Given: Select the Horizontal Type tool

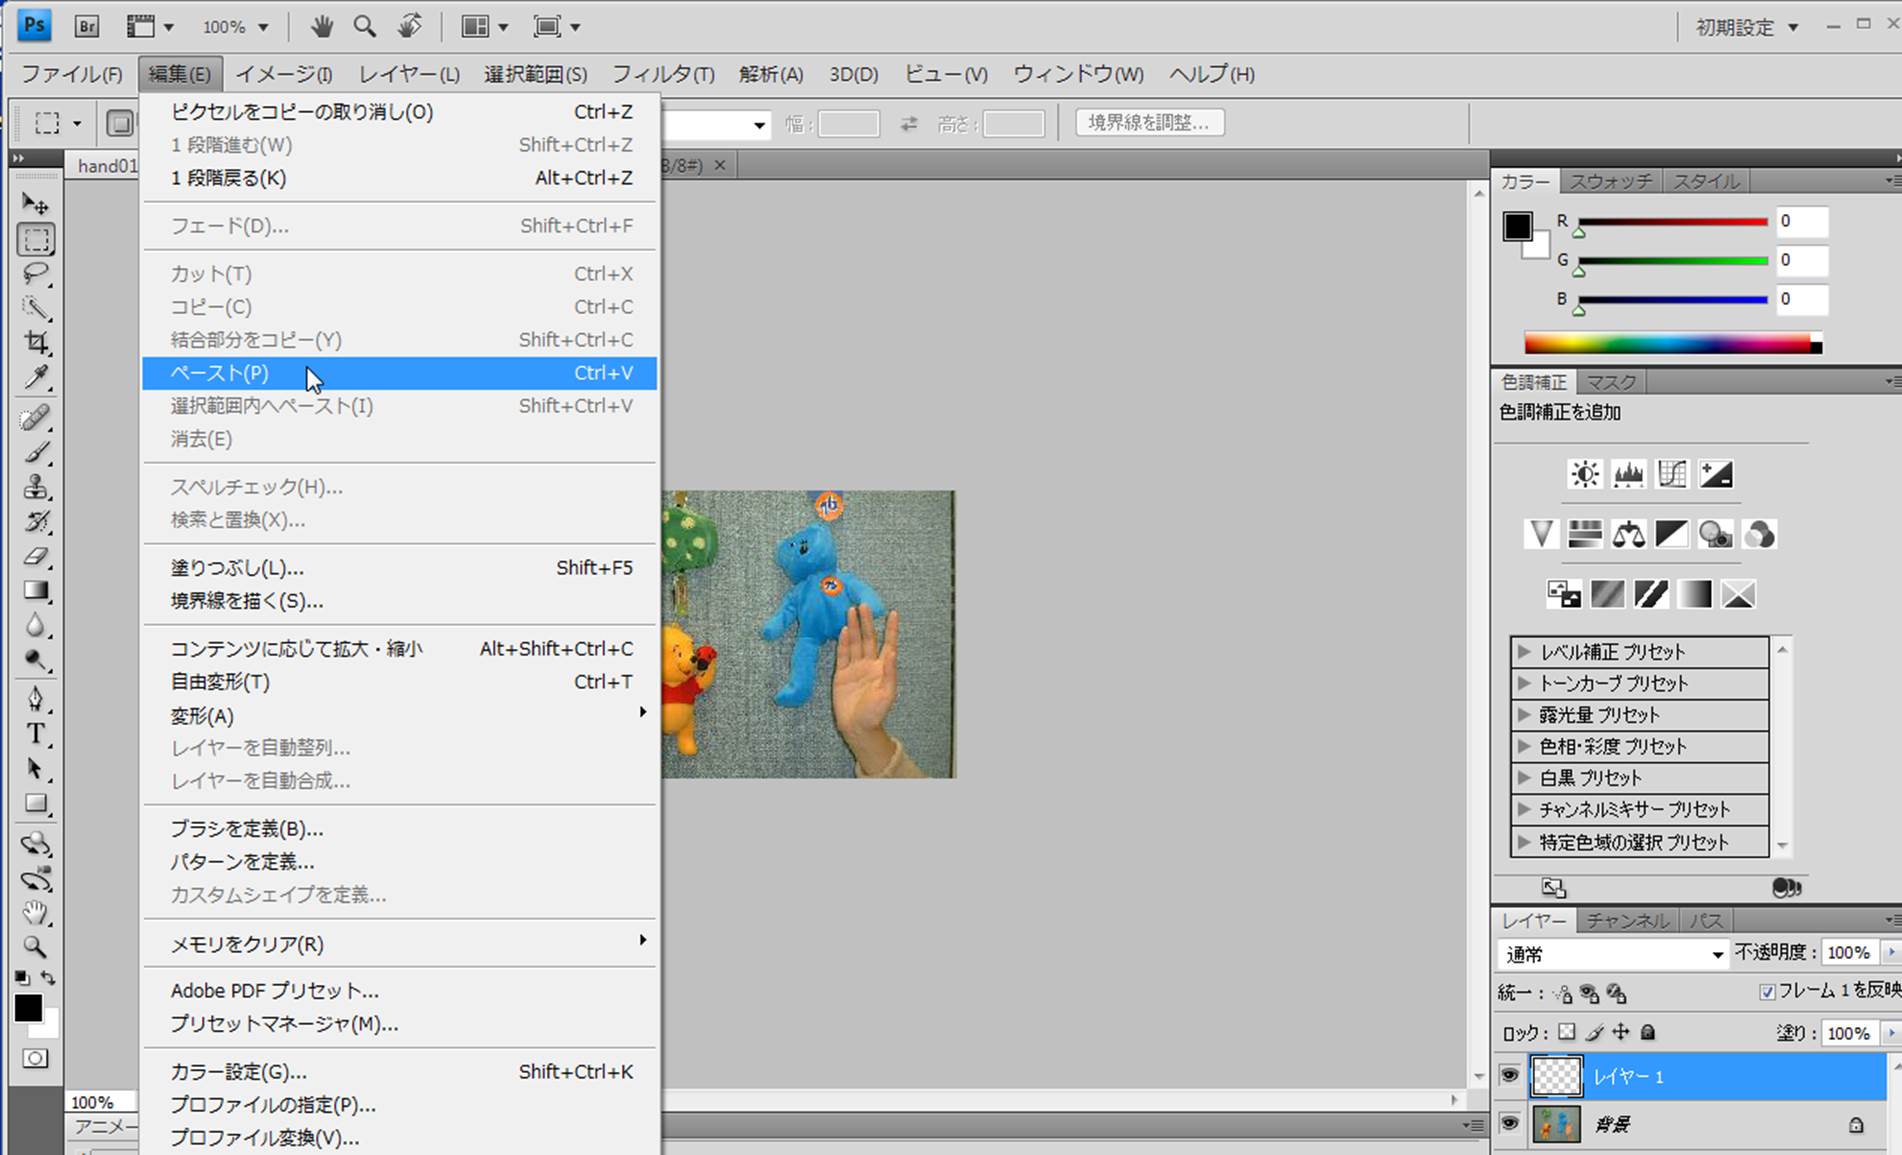Looking at the screenshot, I should 36,733.
